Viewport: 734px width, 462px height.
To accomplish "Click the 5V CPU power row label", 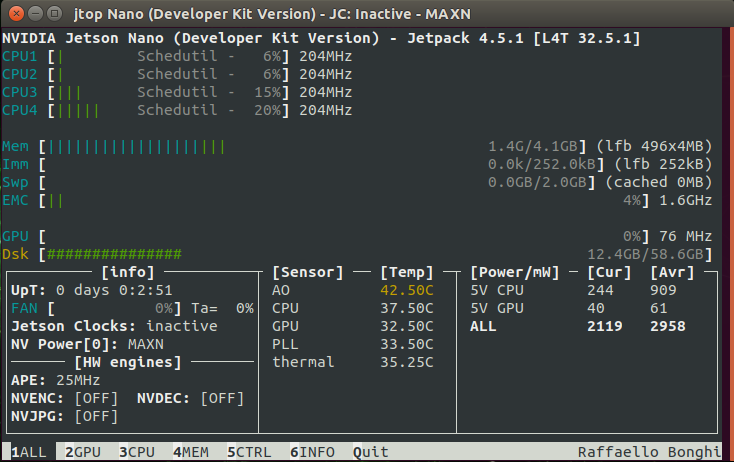I will [497, 291].
